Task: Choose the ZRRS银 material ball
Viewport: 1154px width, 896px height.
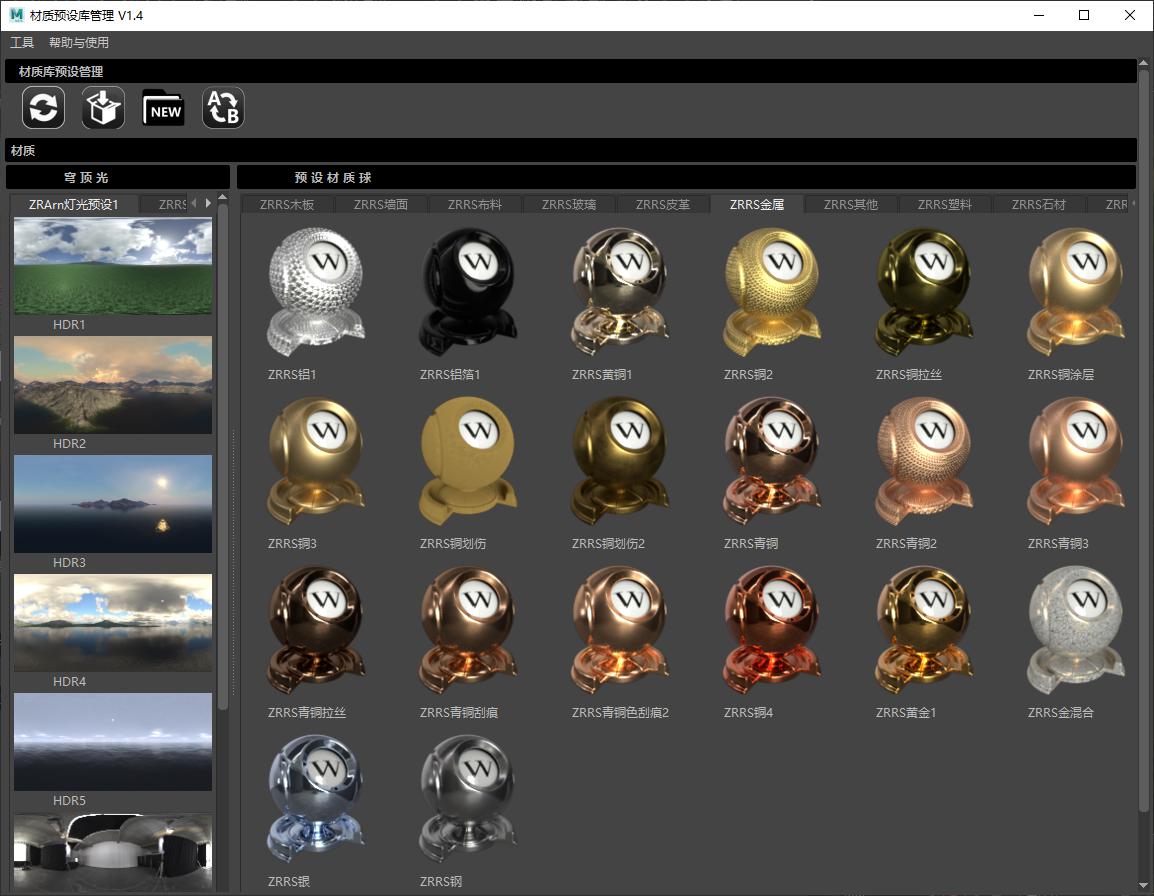Action: coord(316,798)
